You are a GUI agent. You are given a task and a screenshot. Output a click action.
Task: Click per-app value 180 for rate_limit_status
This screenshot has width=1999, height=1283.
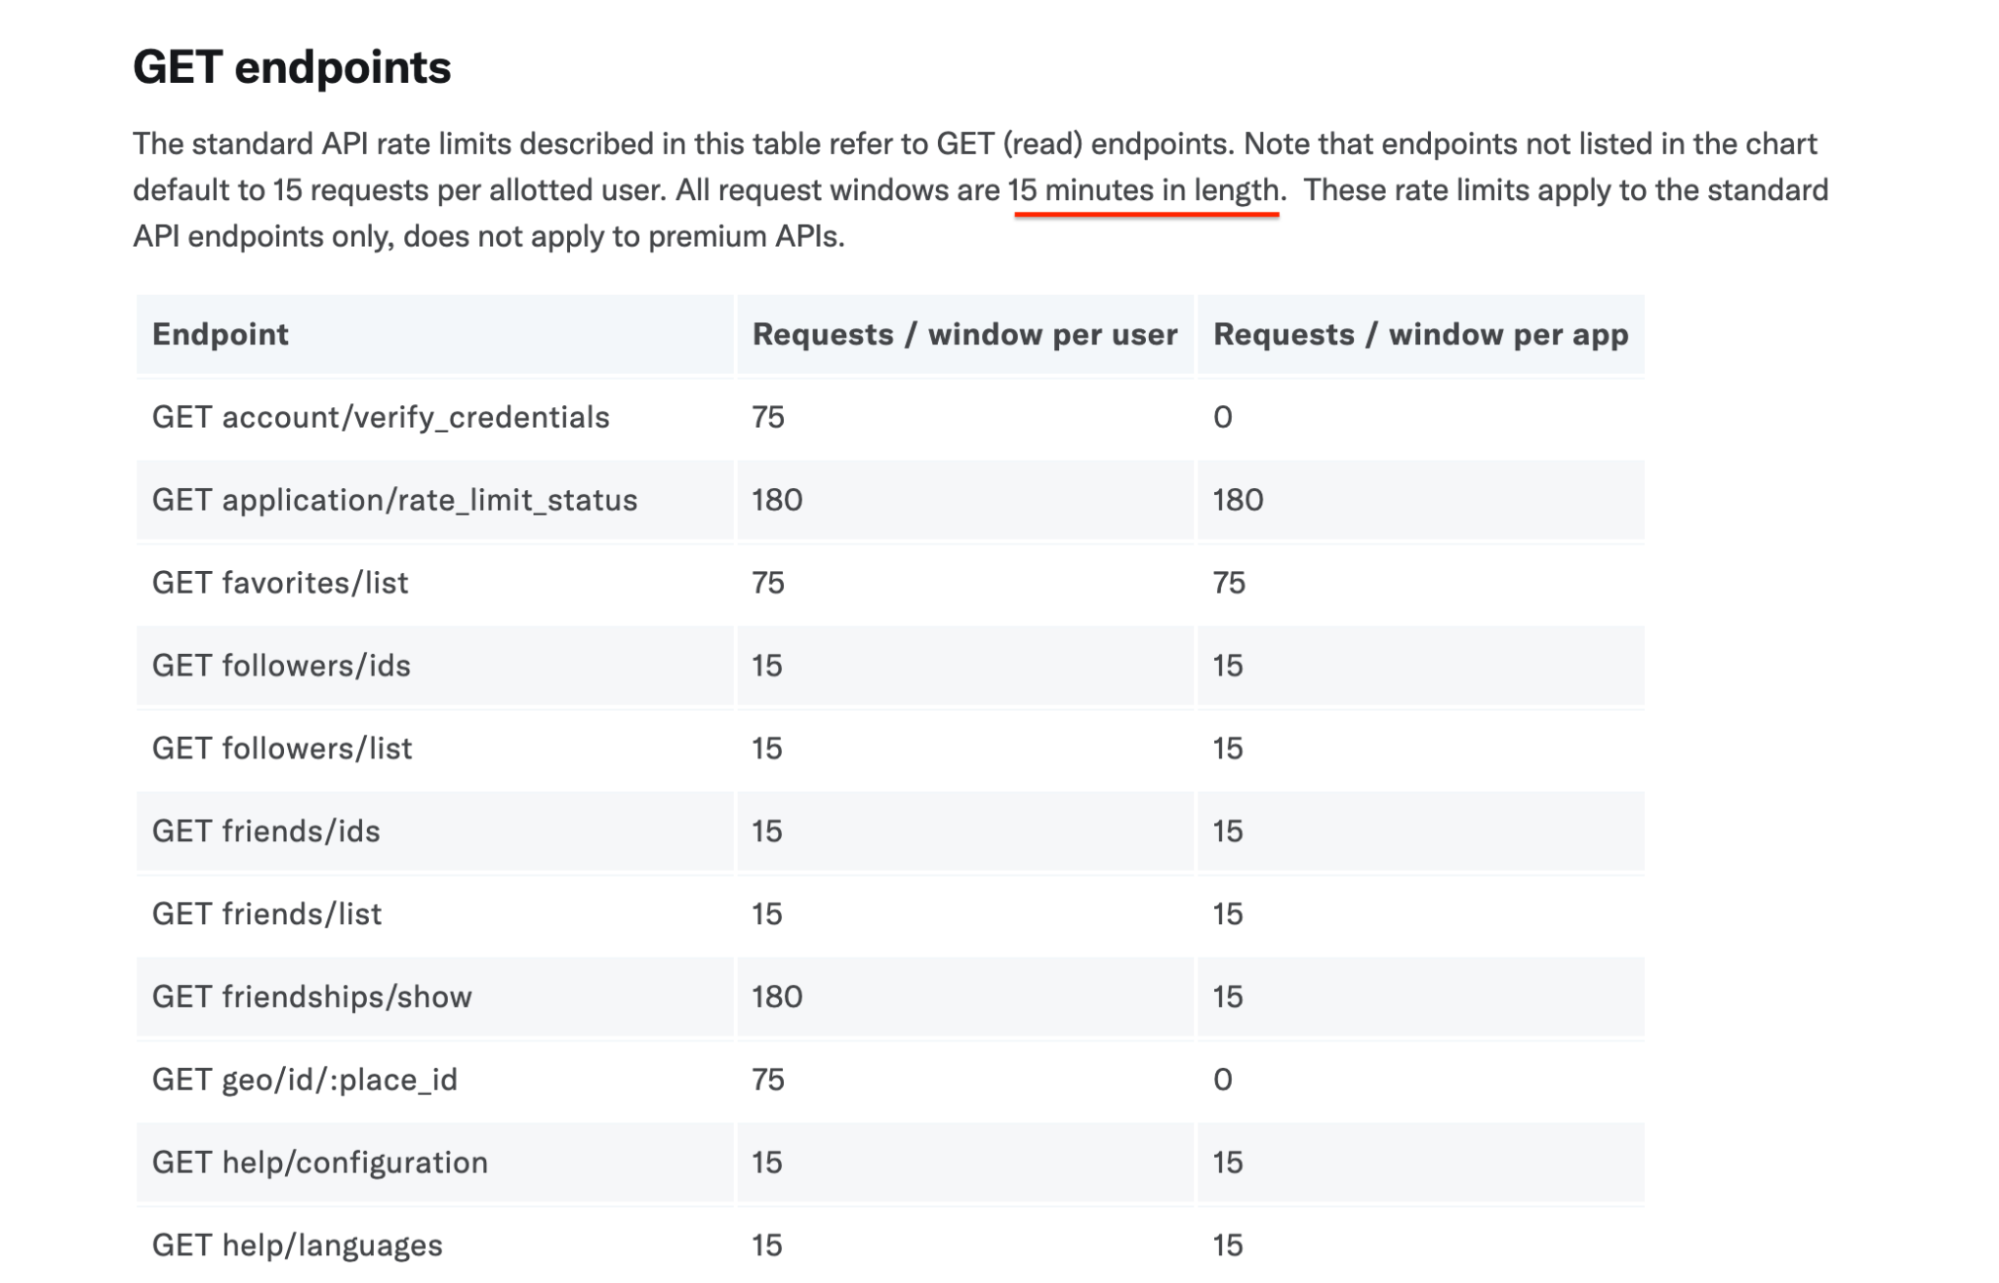pos(1238,500)
